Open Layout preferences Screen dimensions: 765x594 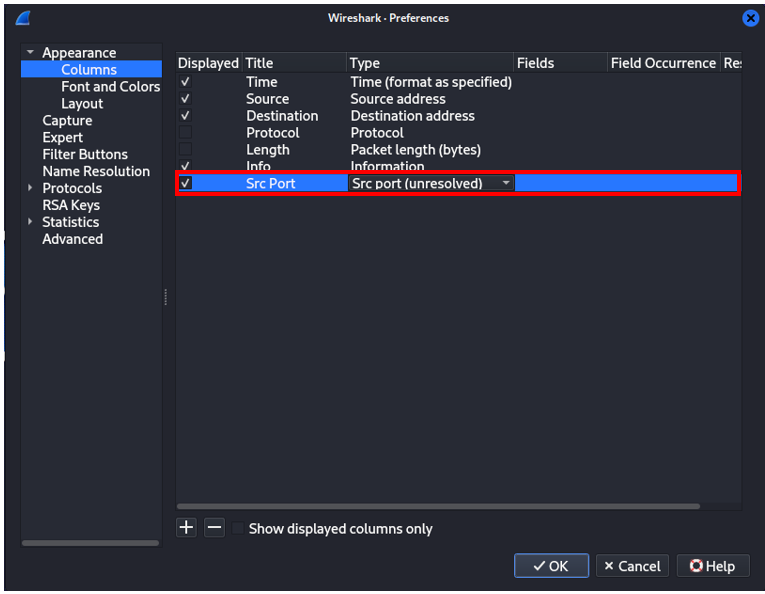(x=82, y=103)
